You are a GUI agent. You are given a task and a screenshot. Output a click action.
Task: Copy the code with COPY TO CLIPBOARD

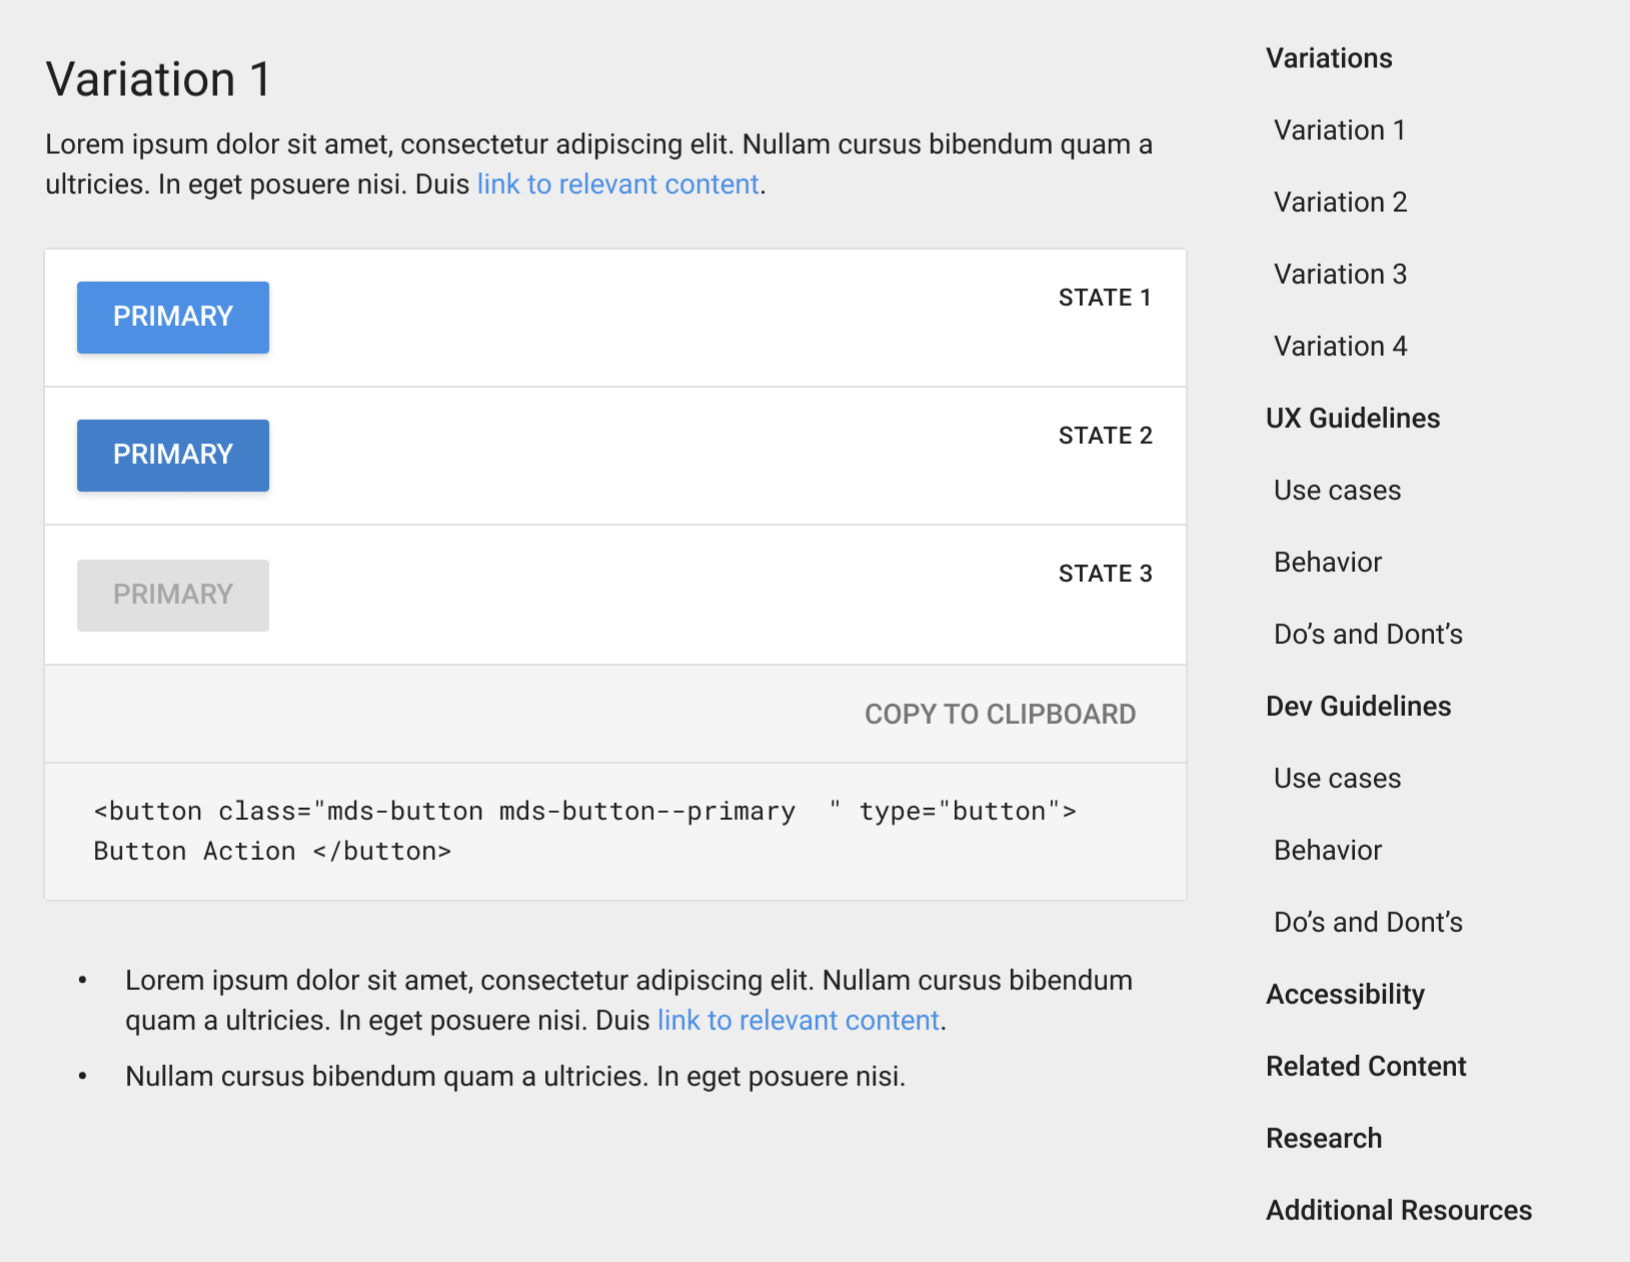999,714
